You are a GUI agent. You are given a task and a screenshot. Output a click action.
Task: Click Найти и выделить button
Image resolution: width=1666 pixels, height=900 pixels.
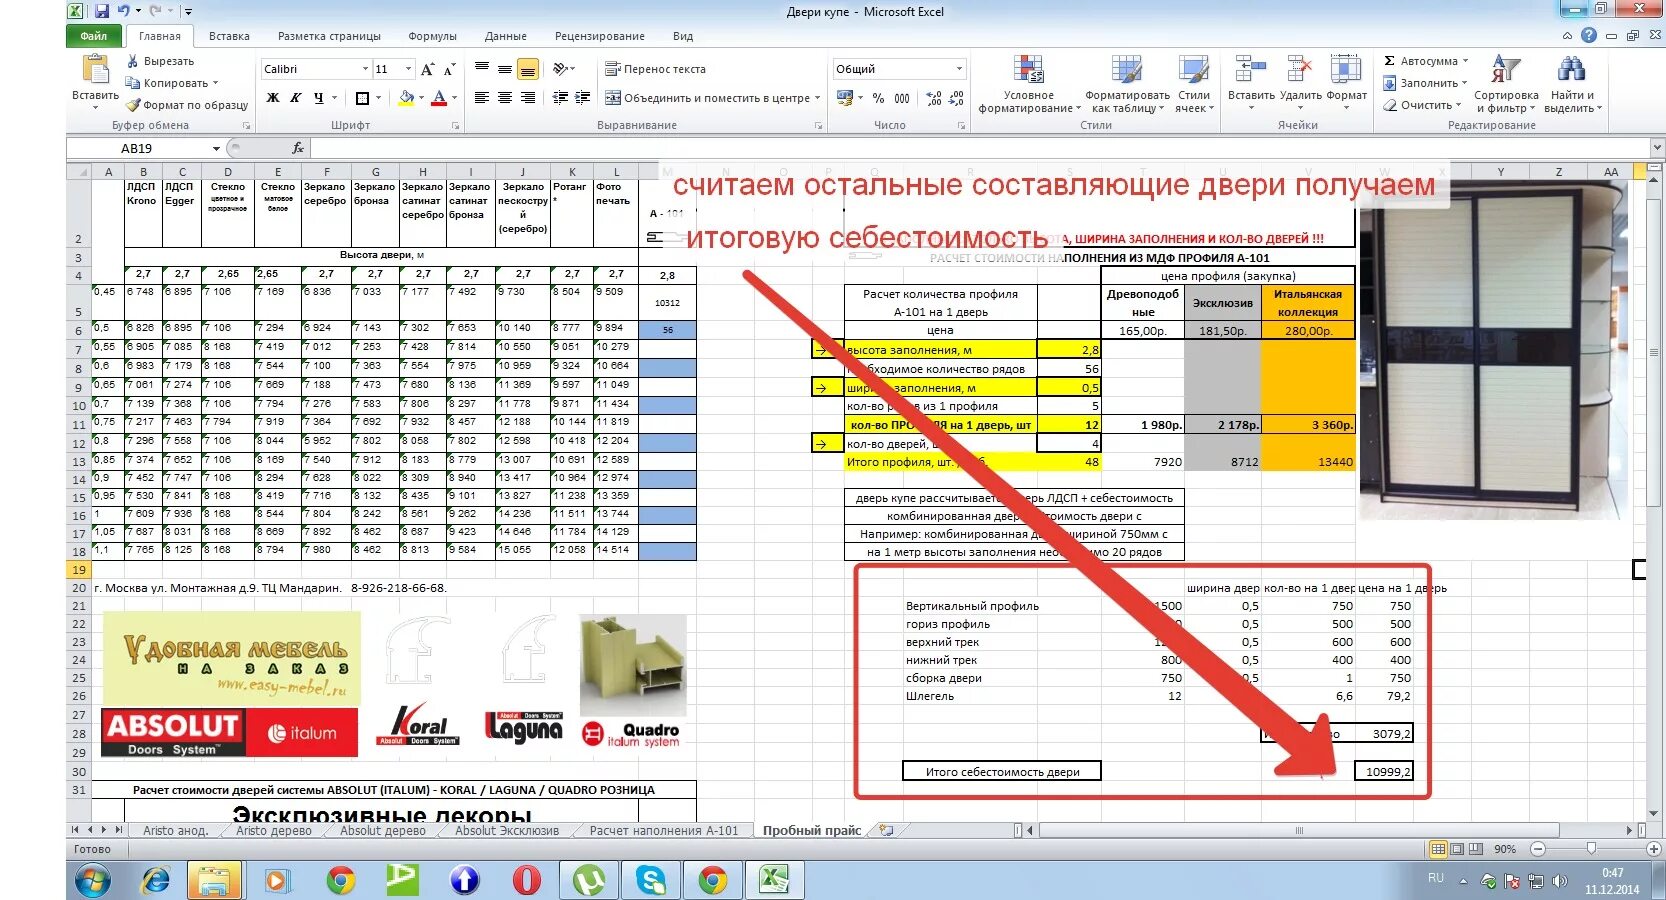[x=1572, y=84]
